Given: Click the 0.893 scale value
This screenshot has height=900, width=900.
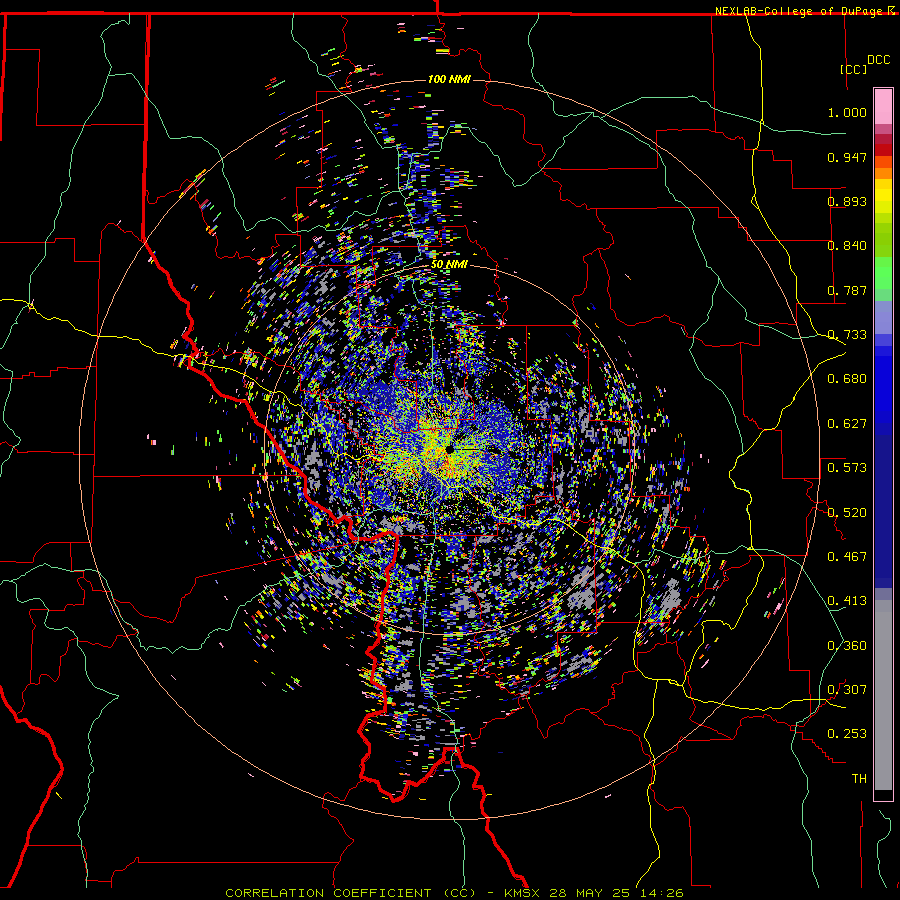Looking at the screenshot, I should (x=847, y=201).
